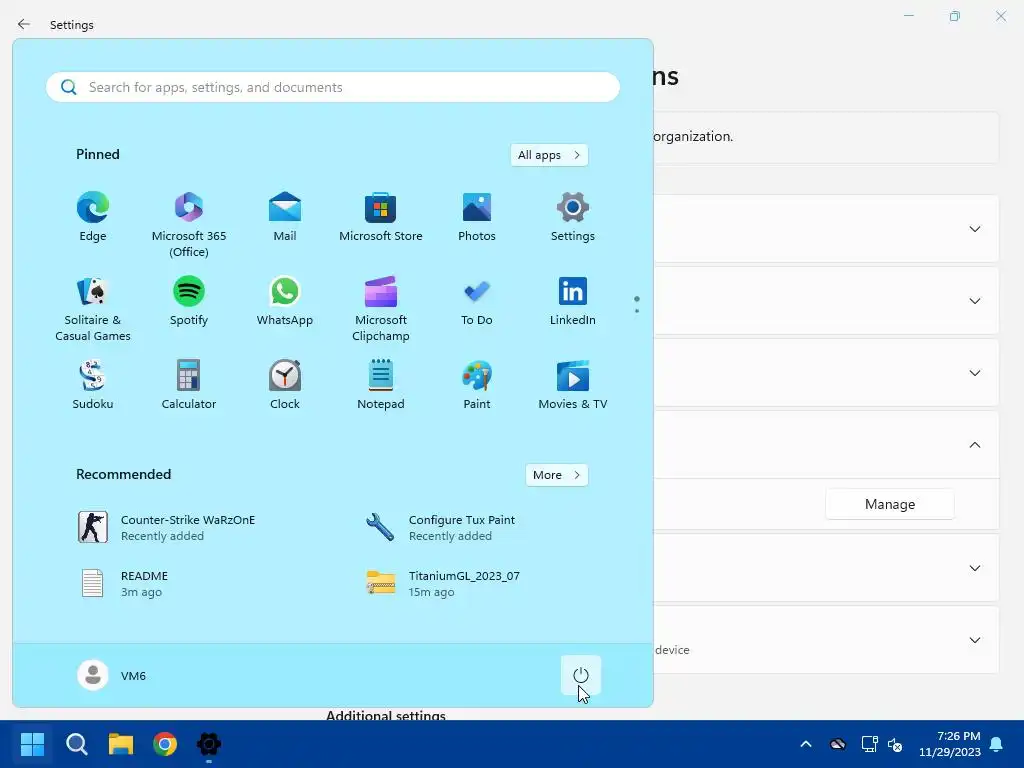Launch the Photos app
The image size is (1024, 768).
coord(477,217)
